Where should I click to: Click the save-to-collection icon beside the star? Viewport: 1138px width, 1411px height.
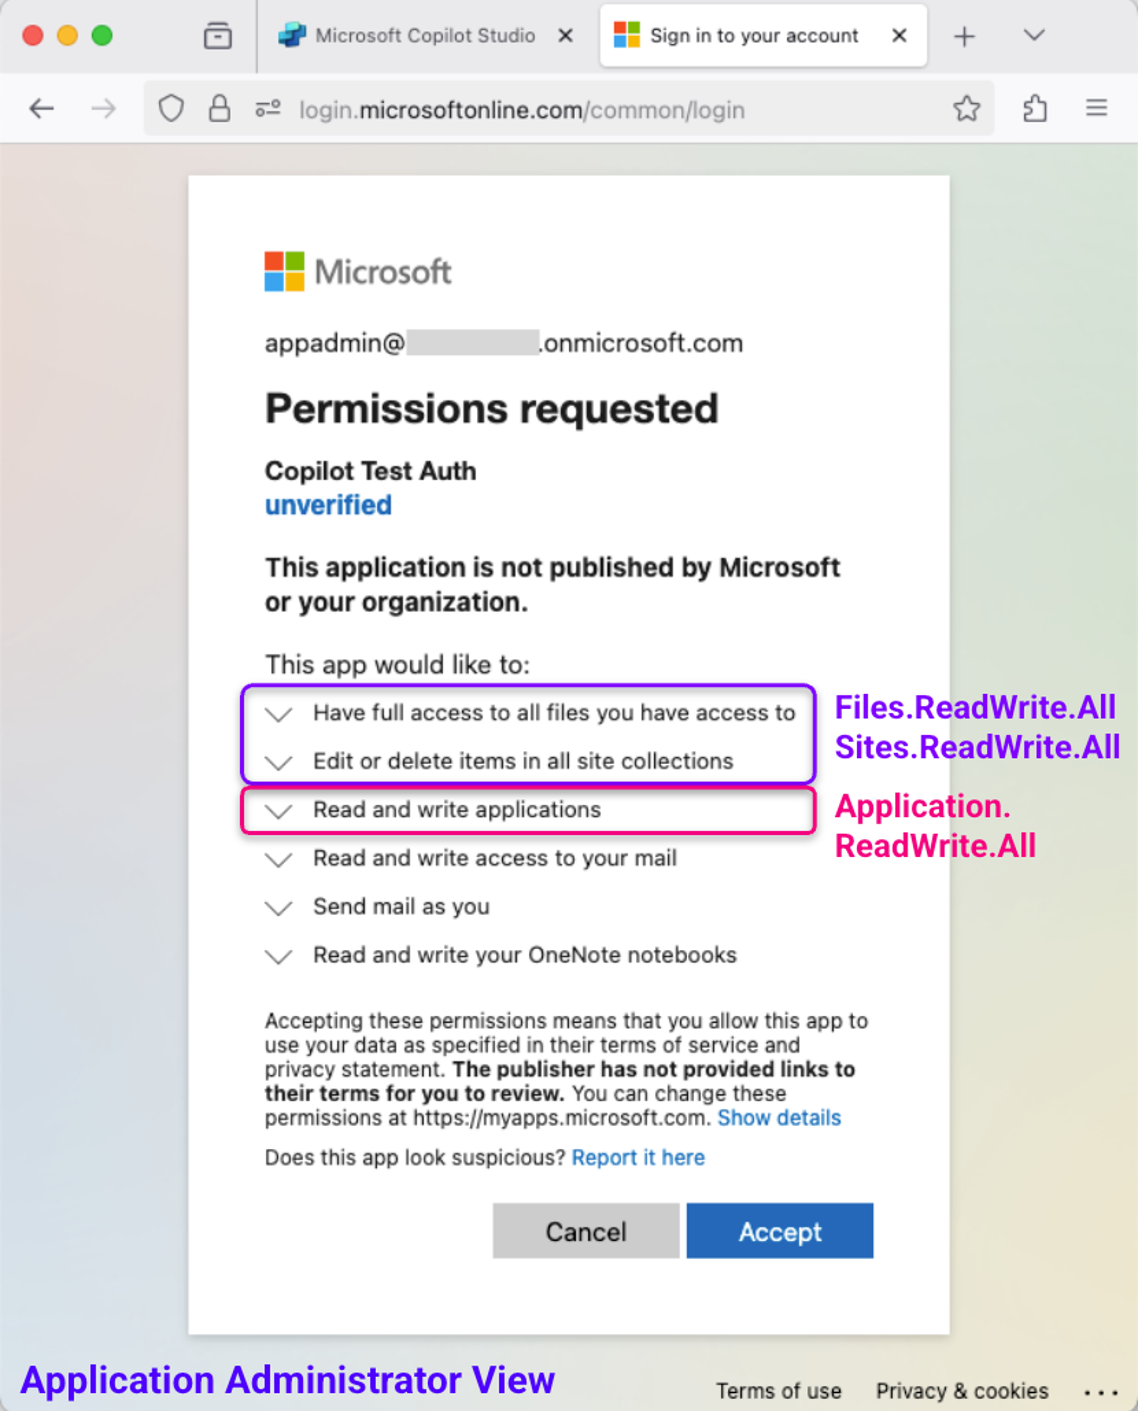[1035, 108]
